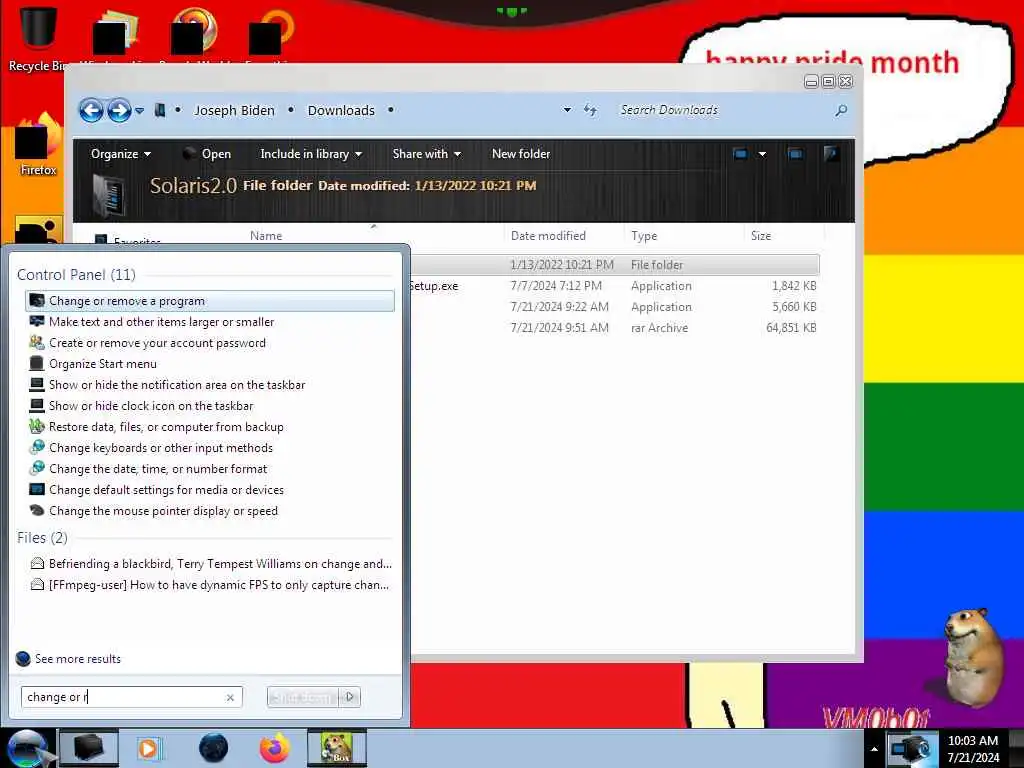Open Make text and other items larger or smaller
Screen dimensions: 1024x768
click(x=210, y=322)
